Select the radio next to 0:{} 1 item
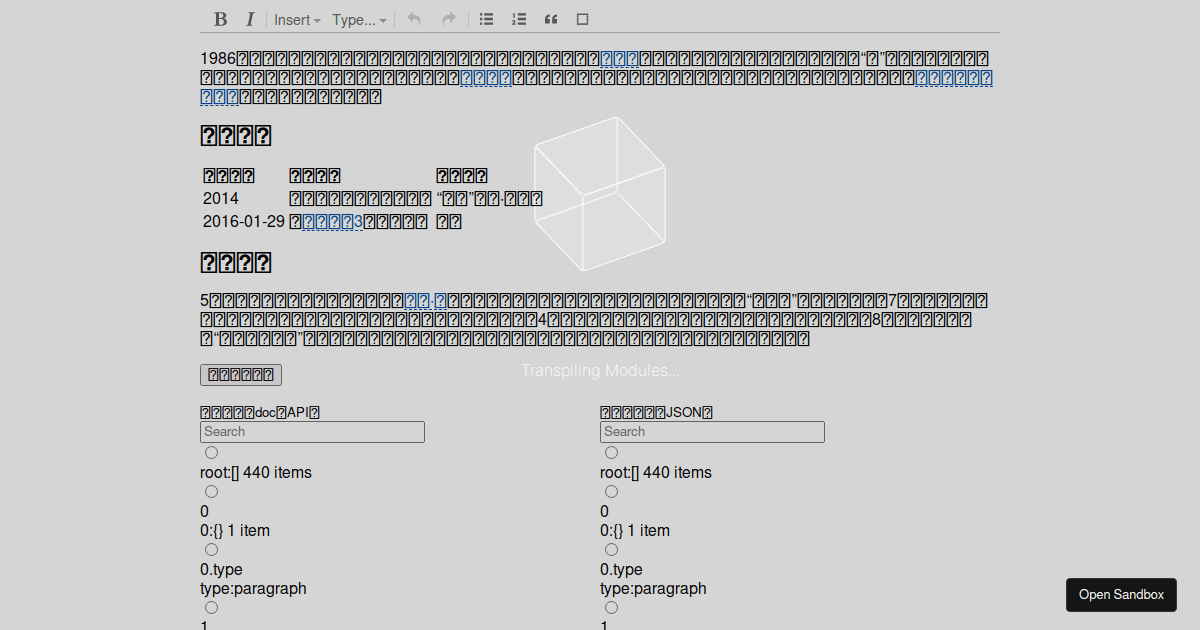This screenshot has height=630, width=1200. tap(611, 491)
